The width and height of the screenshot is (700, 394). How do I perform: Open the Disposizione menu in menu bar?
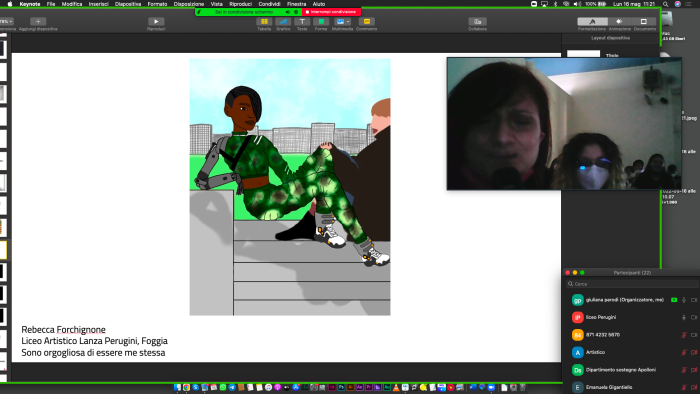click(x=189, y=4)
